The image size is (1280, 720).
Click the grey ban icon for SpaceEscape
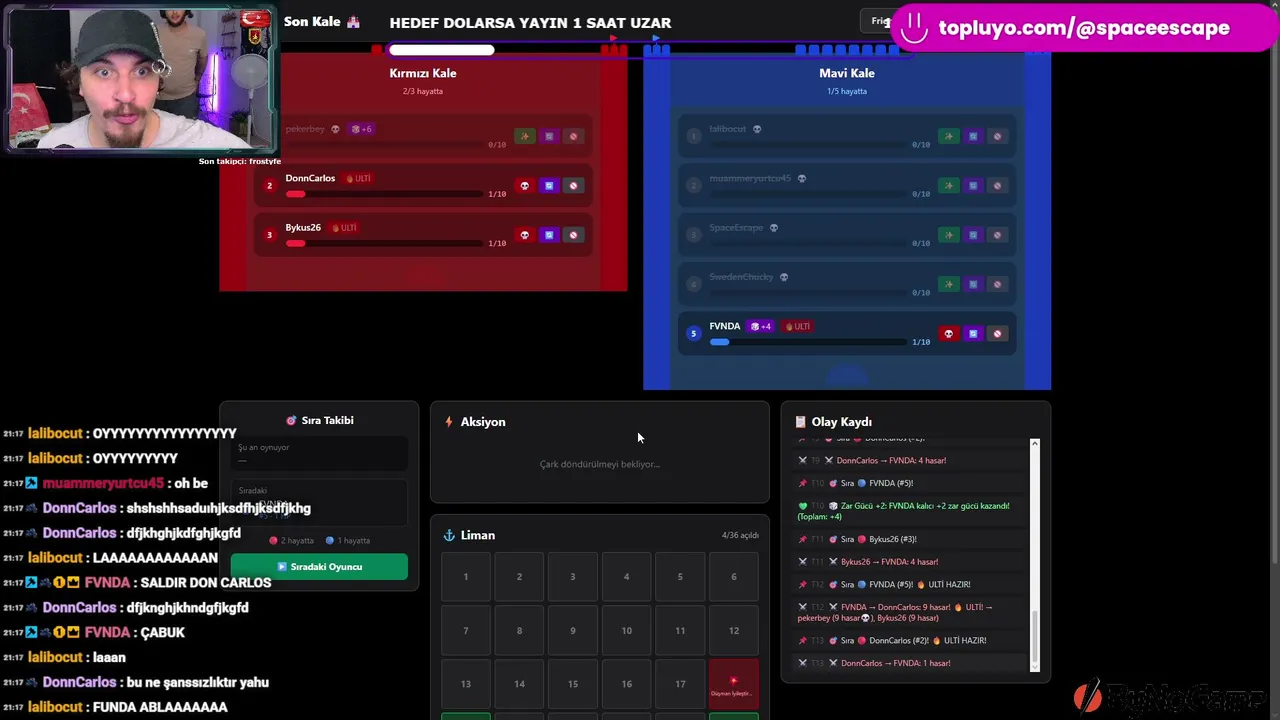pyautogui.click(x=997, y=235)
